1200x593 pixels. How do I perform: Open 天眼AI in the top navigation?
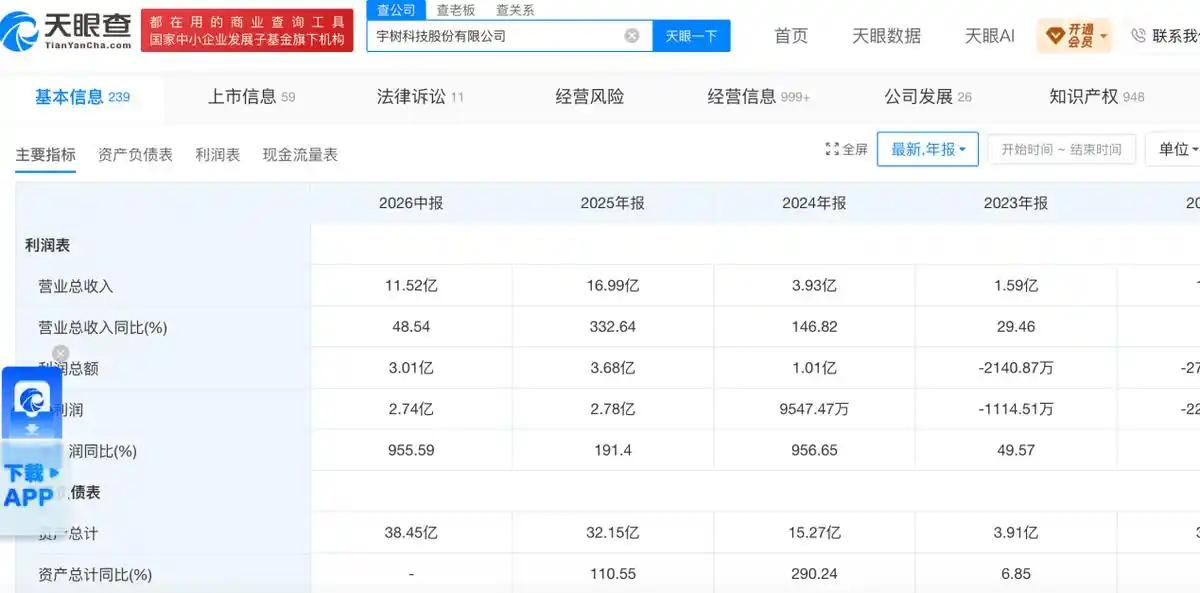point(989,36)
